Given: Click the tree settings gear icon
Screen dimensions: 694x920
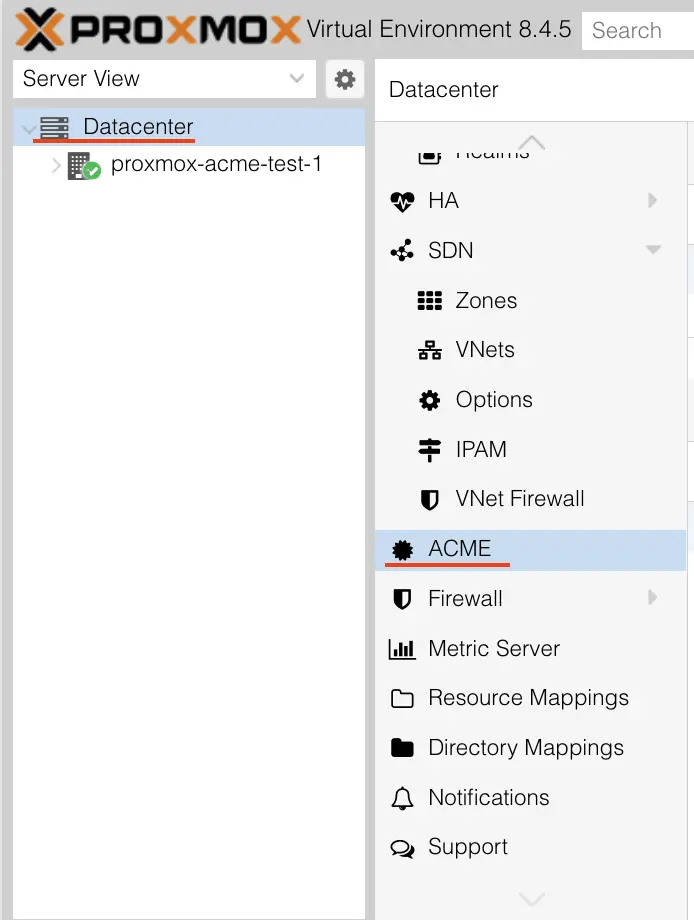Looking at the screenshot, I should coord(345,79).
